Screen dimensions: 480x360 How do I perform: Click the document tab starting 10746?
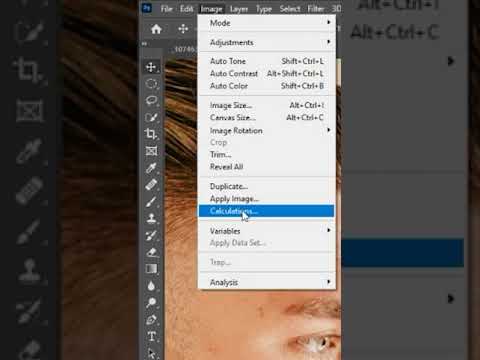(x=184, y=49)
